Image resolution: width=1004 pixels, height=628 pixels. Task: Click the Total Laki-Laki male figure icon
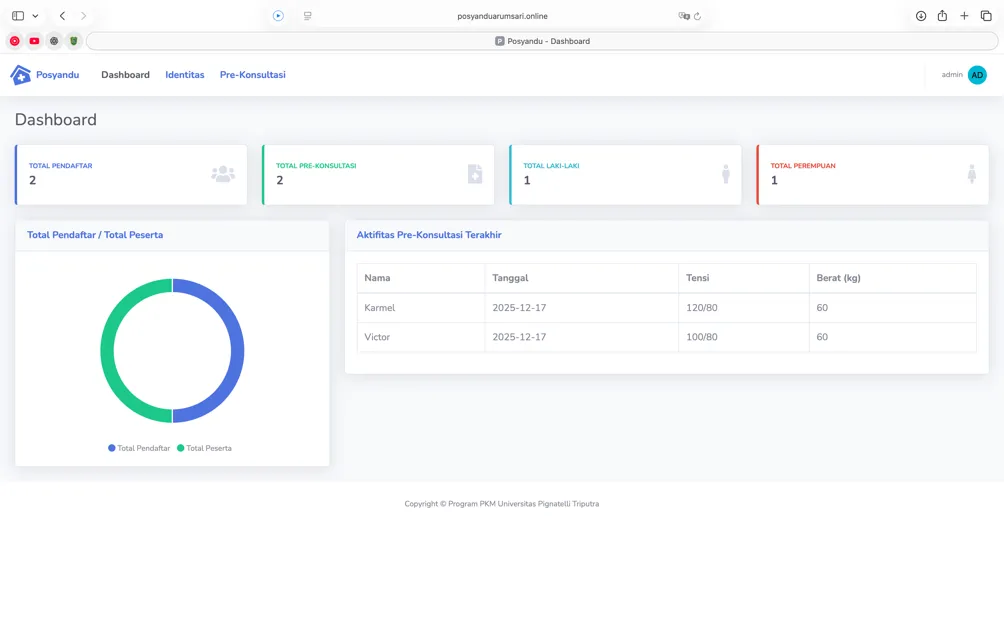pyautogui.click(x=725, y=174)
